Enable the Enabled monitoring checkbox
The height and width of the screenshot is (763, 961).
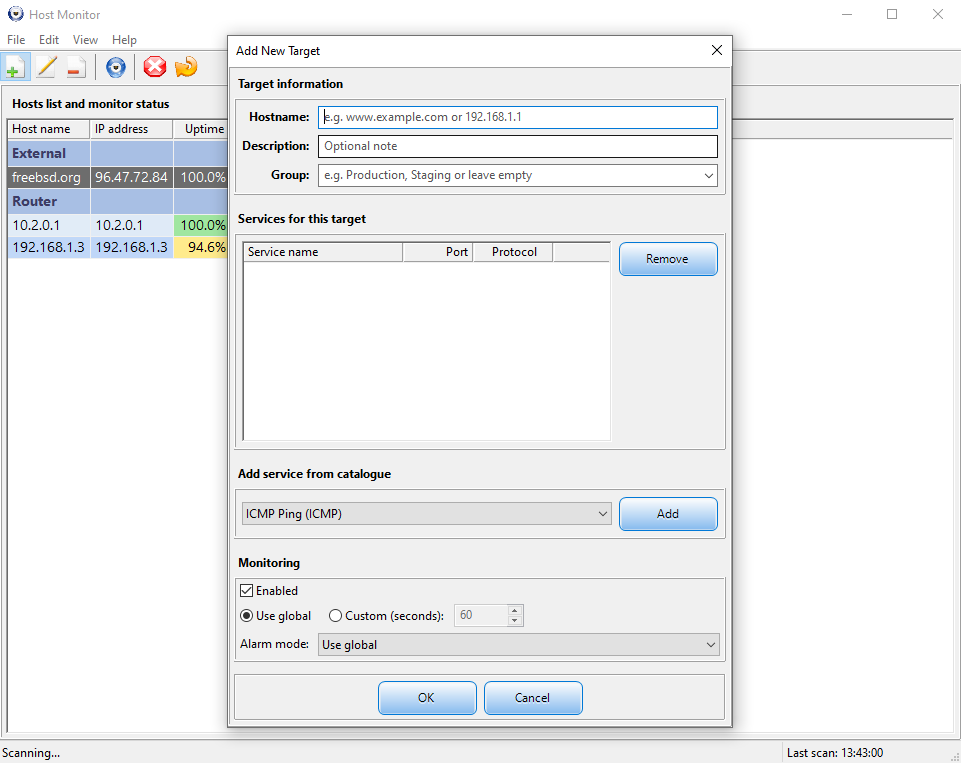coord(245,590)
